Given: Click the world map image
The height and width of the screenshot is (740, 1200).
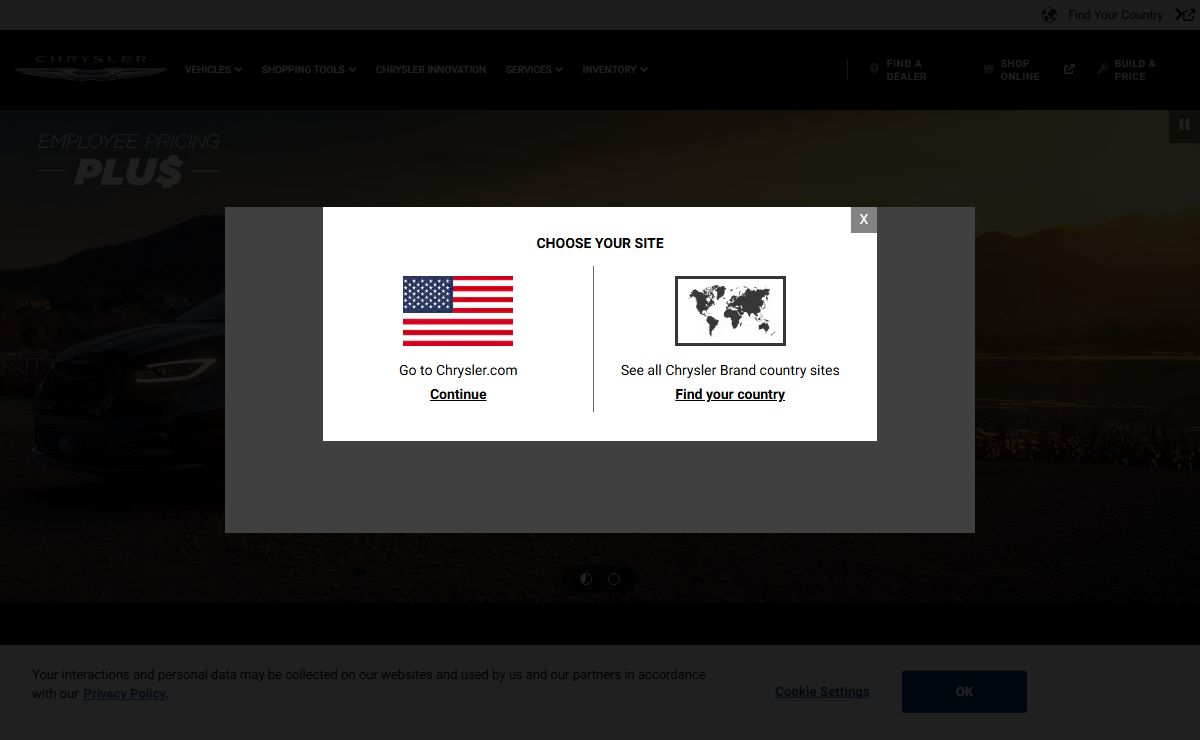Looking at the screenshot, I should click(x=730, y=311).
